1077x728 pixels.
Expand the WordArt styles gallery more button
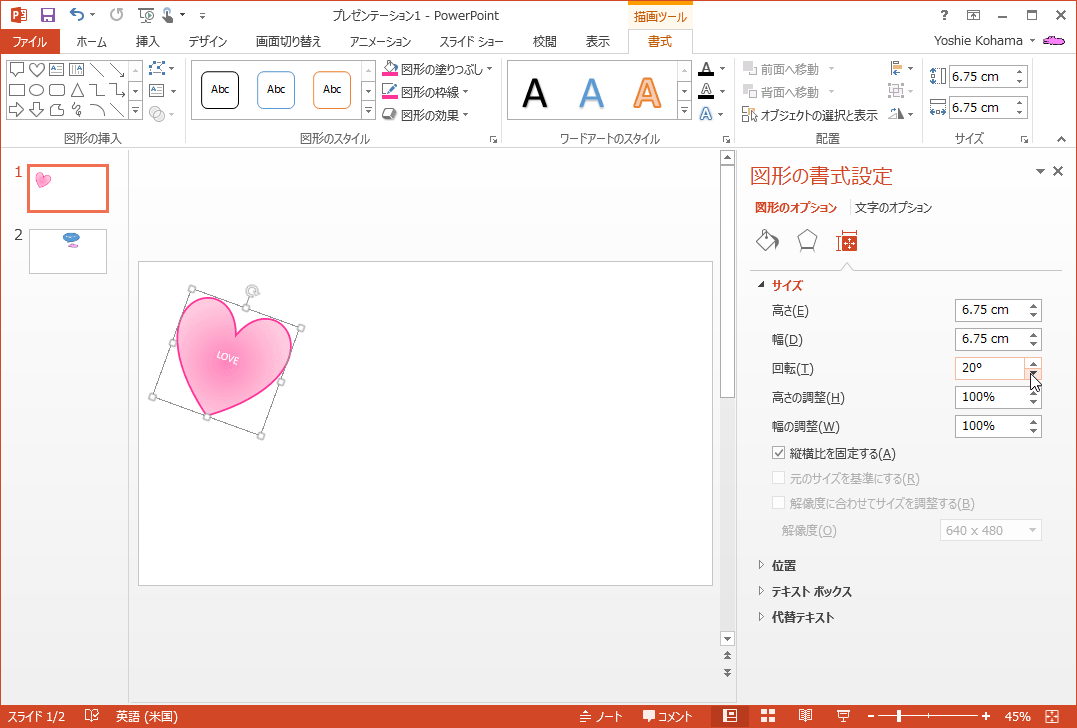tap(684, 110)
